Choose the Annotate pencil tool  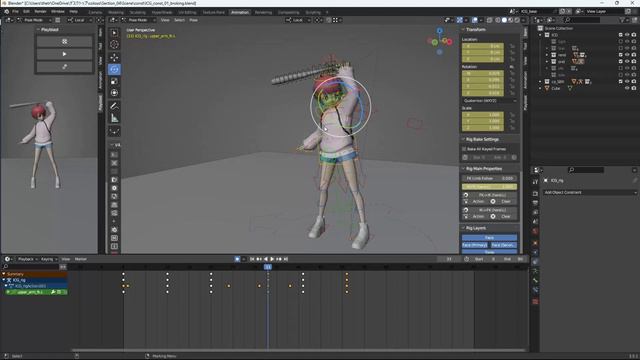pos(114,106)
